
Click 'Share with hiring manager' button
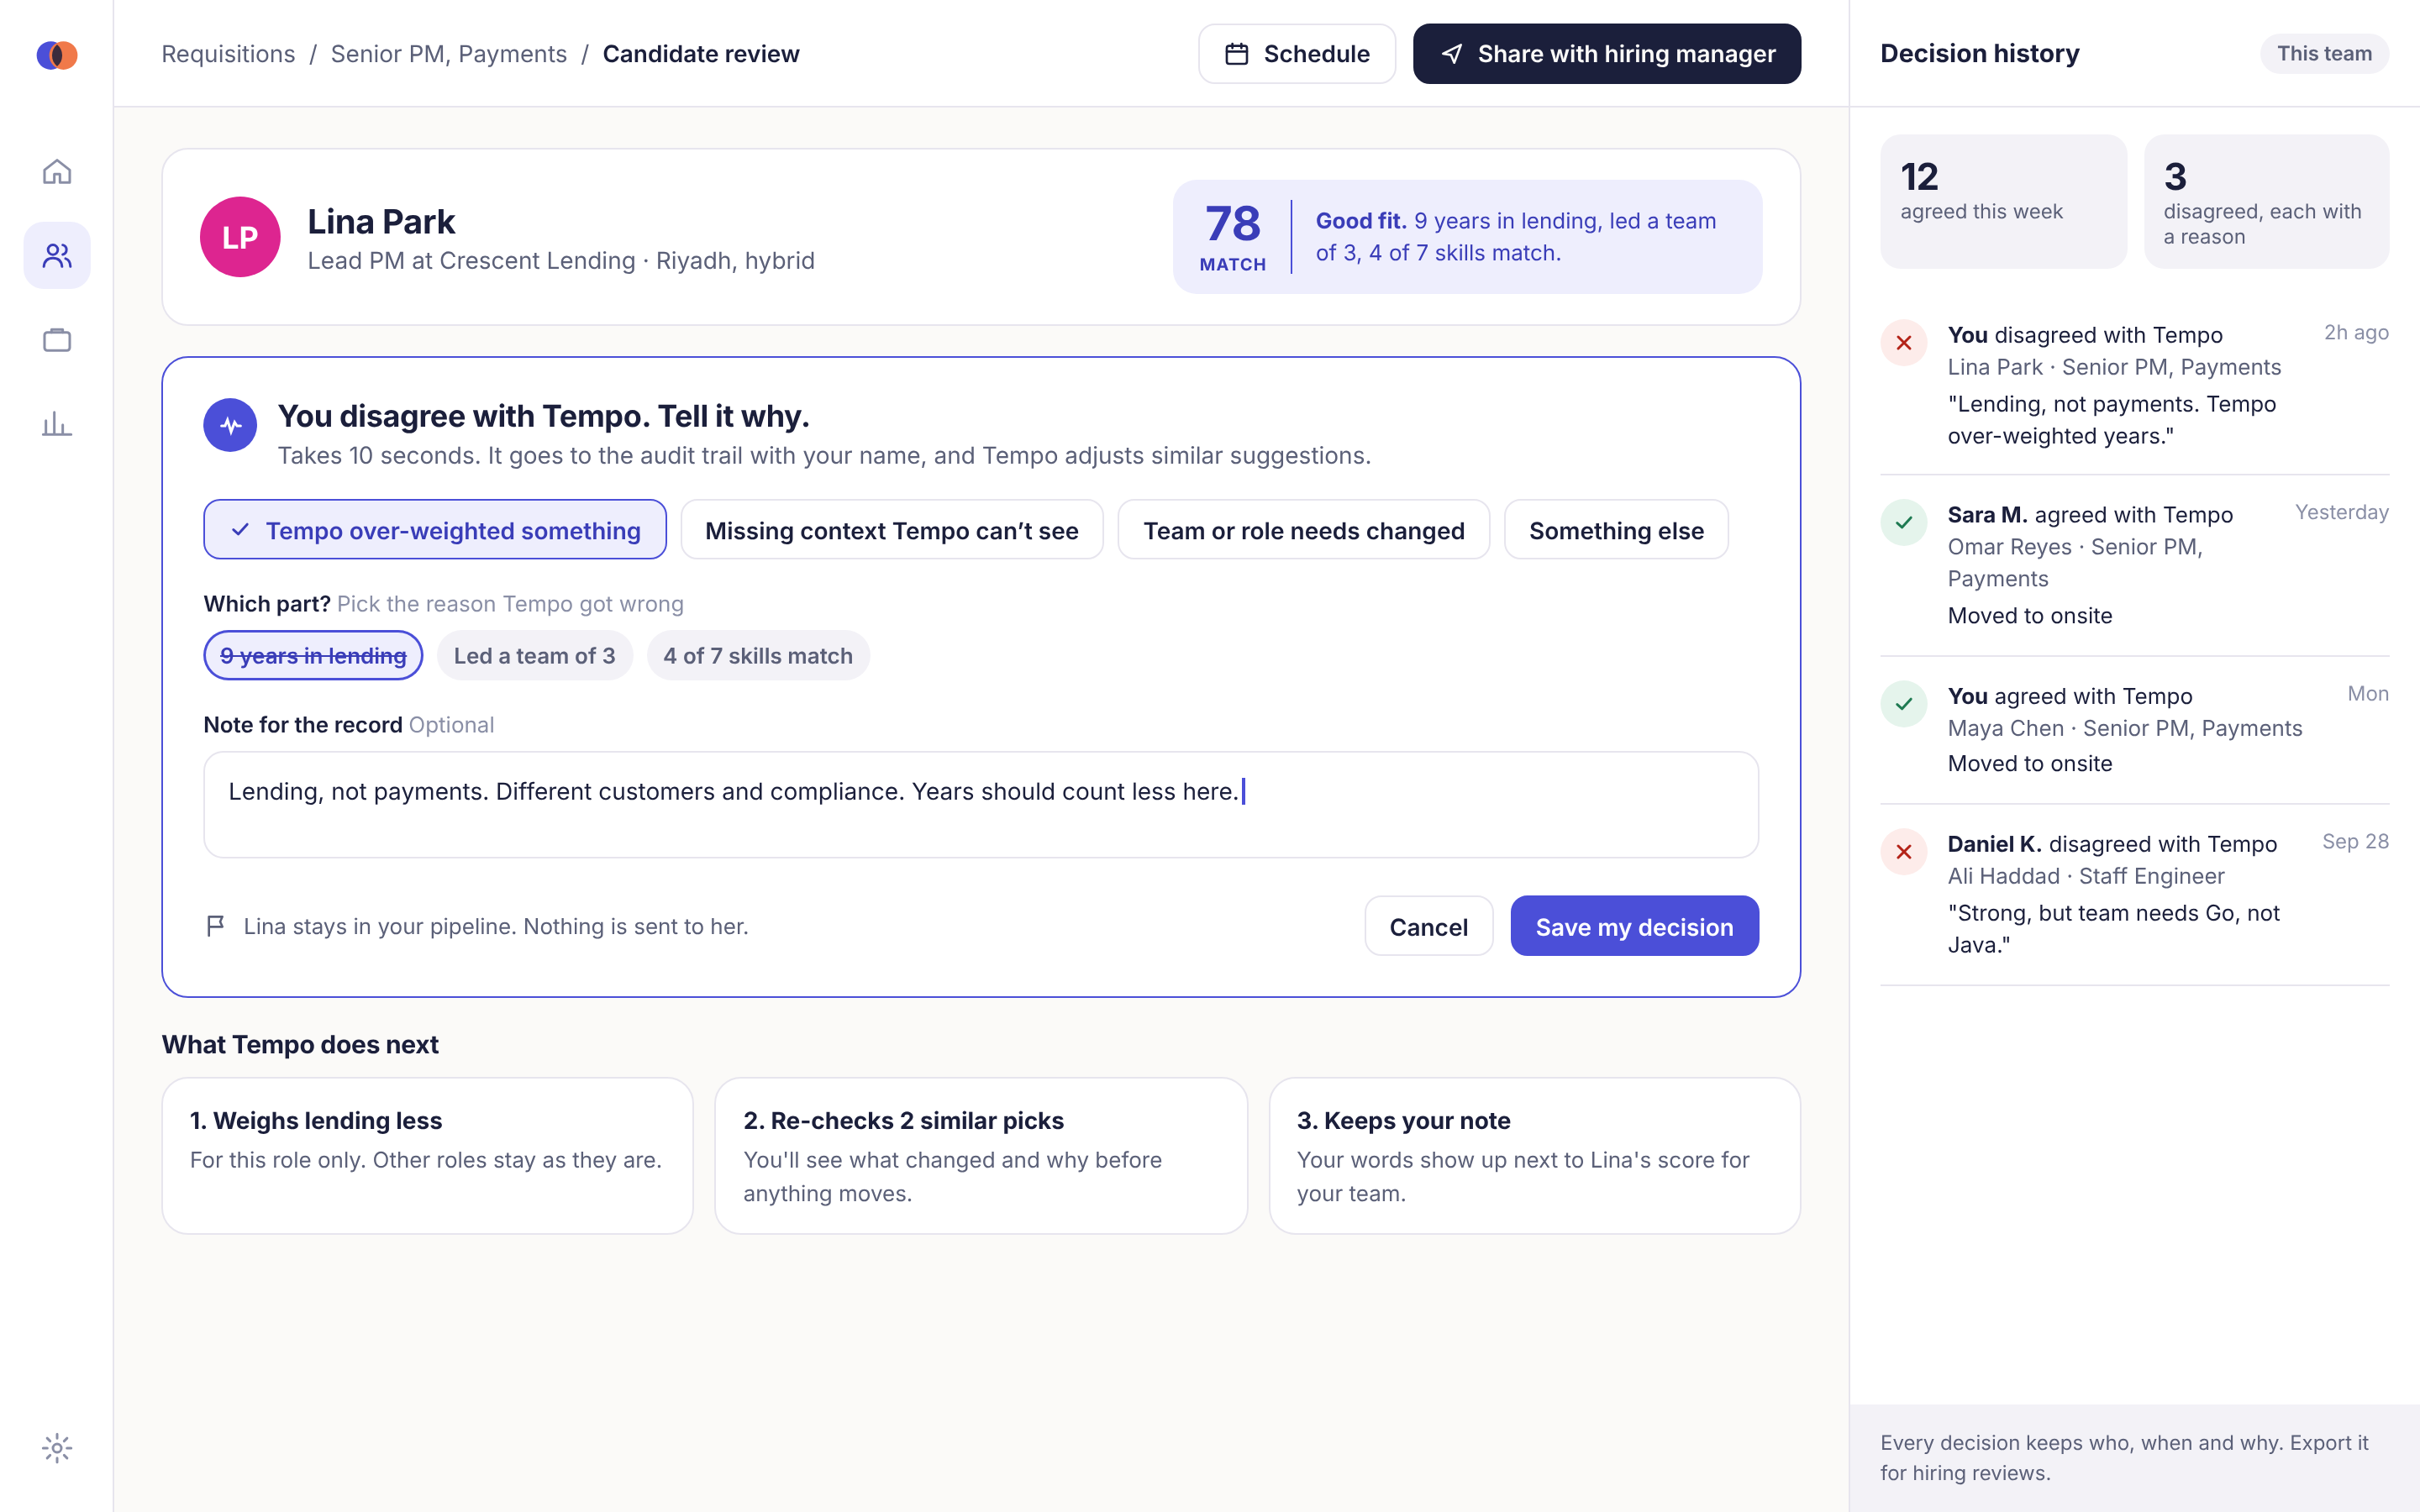tap(1607, 54)
